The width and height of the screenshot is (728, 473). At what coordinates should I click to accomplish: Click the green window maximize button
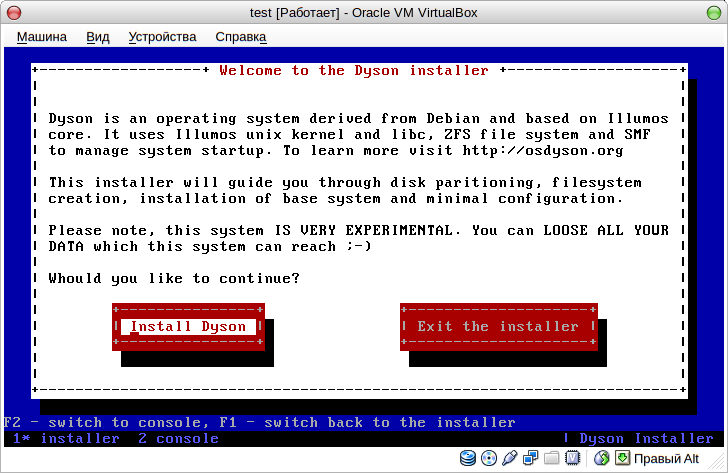714,13
